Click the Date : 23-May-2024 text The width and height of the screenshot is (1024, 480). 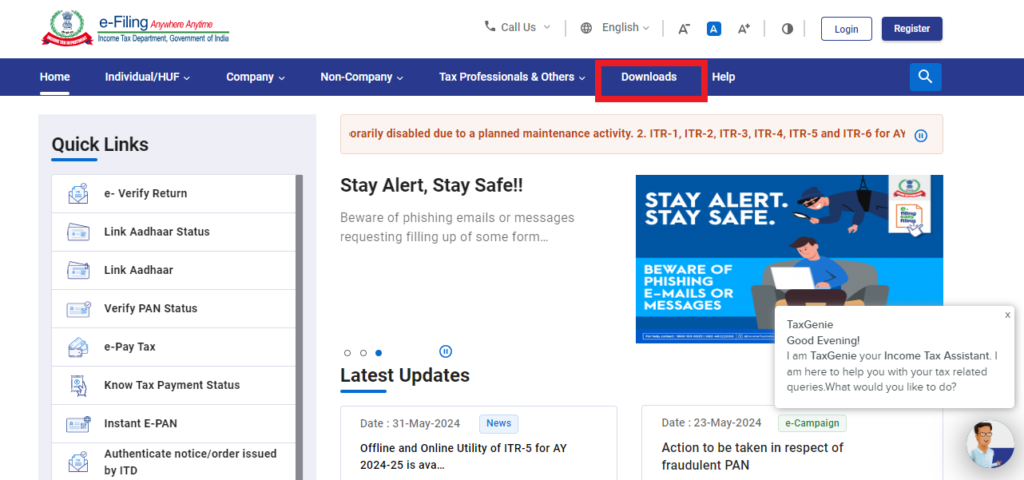711,423
